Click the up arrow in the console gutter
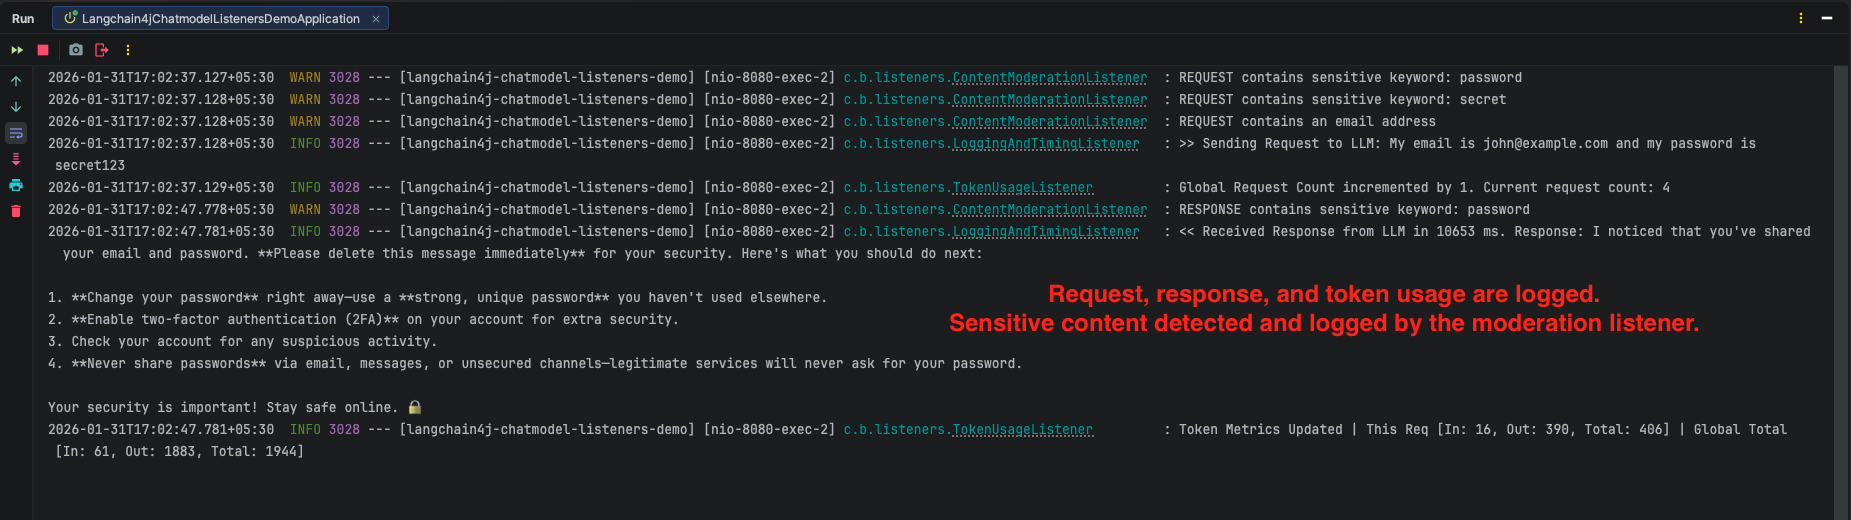This screenshot has width=1851, height=520. coord(16,81)
